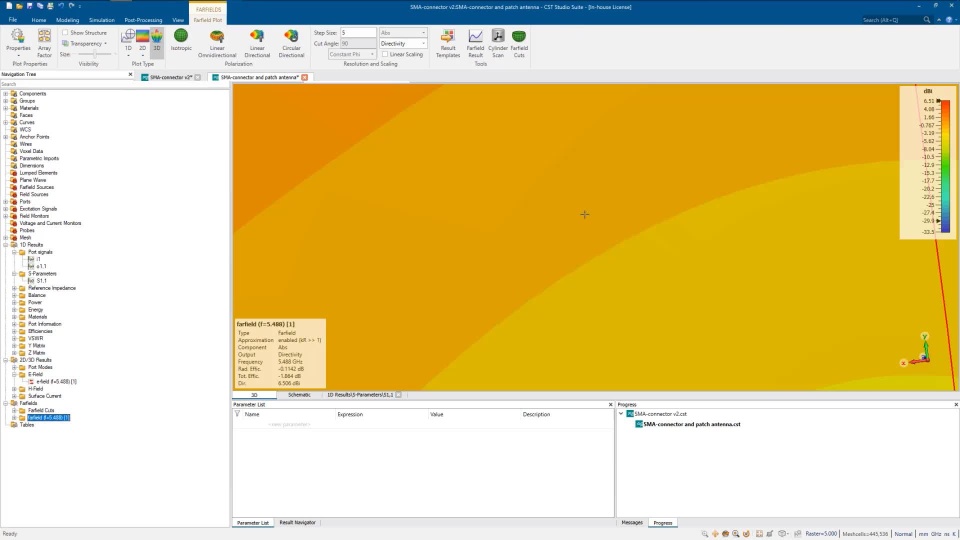Open Result Templates tool
Image resolution: width=960 pixels, height=540 pixels.
(x=448, y=43)
